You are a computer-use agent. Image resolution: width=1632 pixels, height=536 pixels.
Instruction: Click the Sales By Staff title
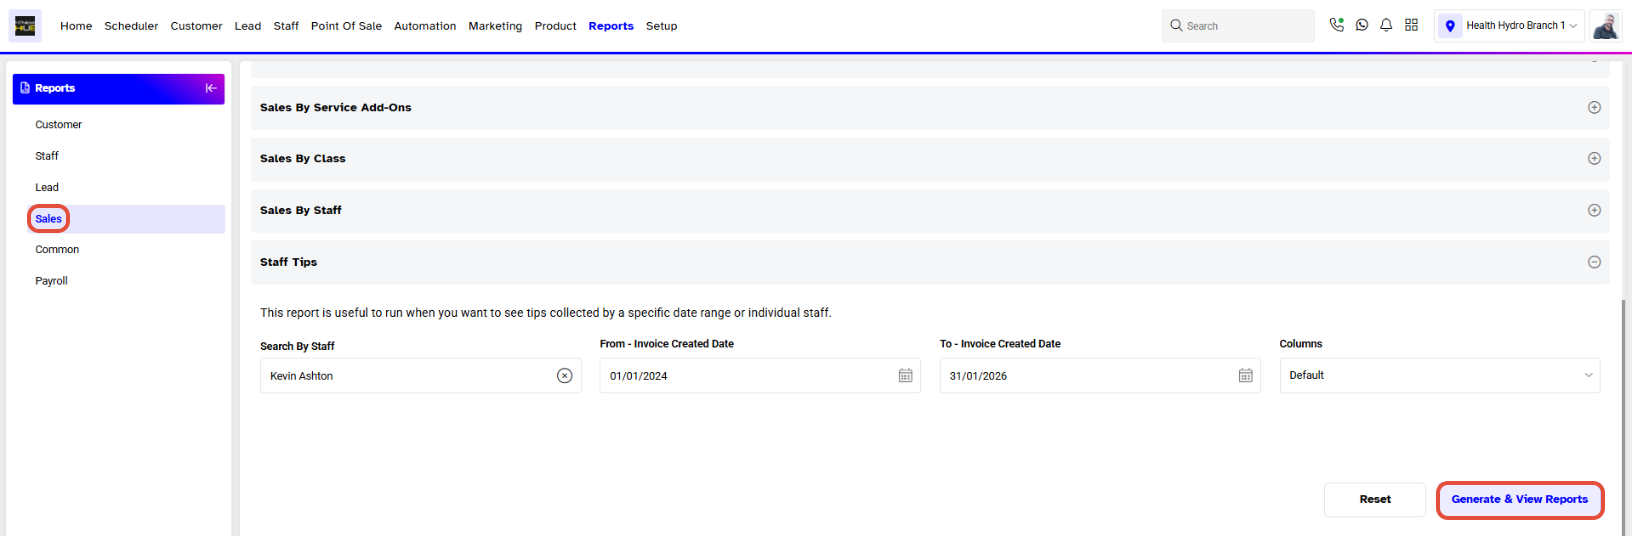pos(301,210)
